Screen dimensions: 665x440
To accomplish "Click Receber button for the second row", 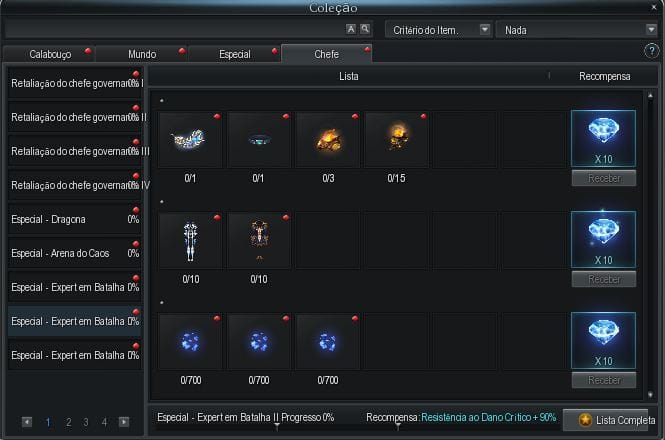I will (x=604, y=279).
